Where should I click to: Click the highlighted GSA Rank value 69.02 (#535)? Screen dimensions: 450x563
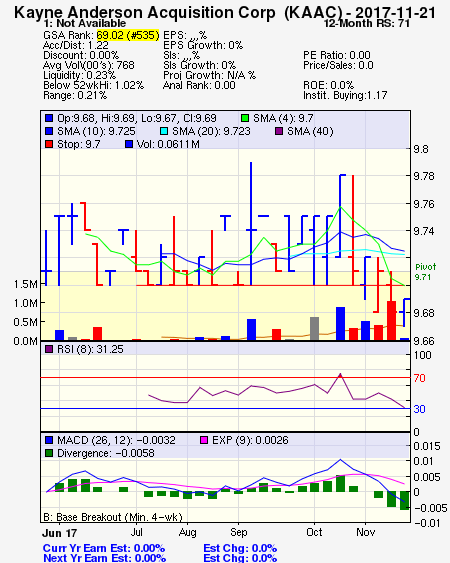128,35
